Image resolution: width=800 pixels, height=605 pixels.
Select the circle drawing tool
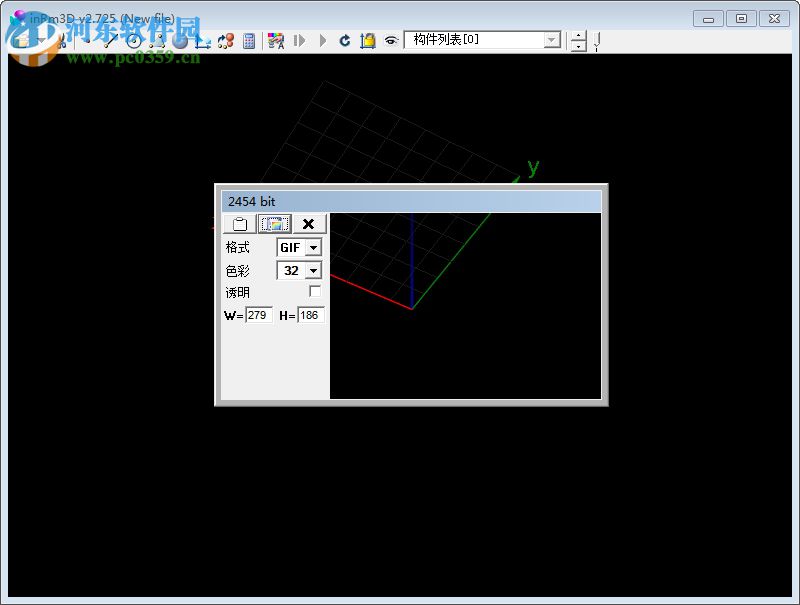(135, 42)
